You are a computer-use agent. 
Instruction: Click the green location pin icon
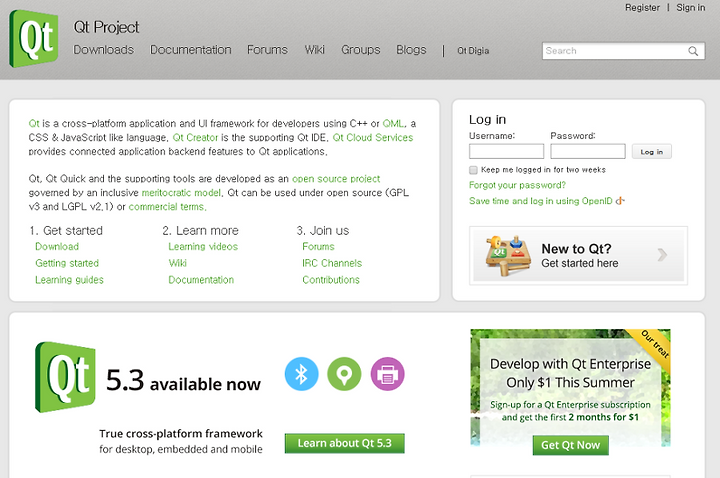[x=344, y=374]
